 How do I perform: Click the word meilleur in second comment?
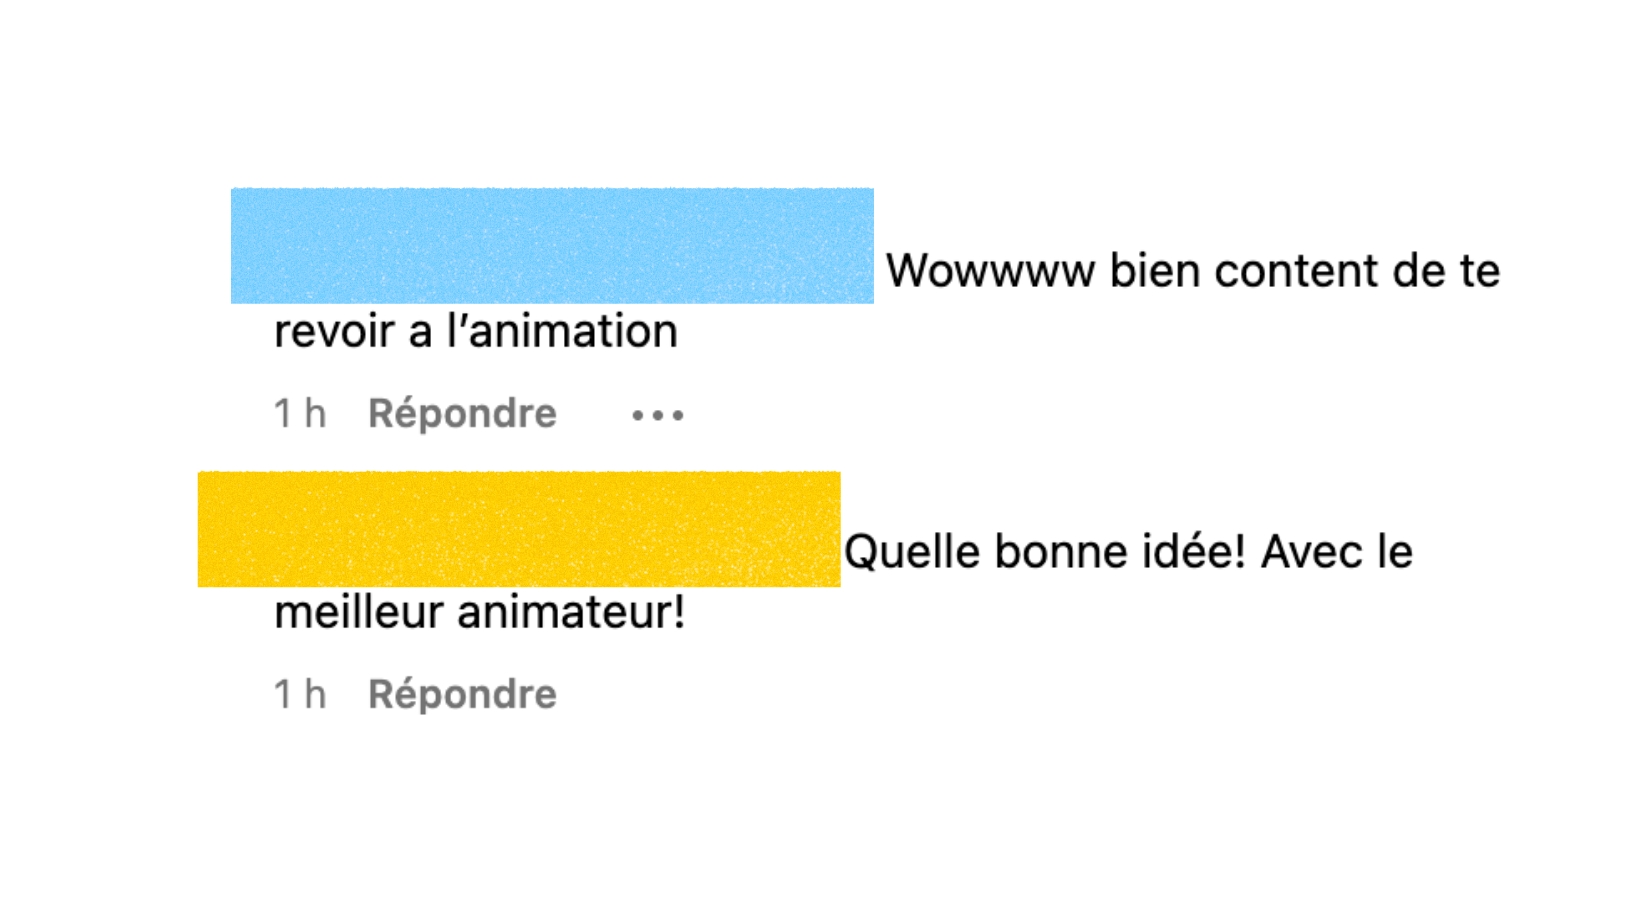(x=358, y=613)
